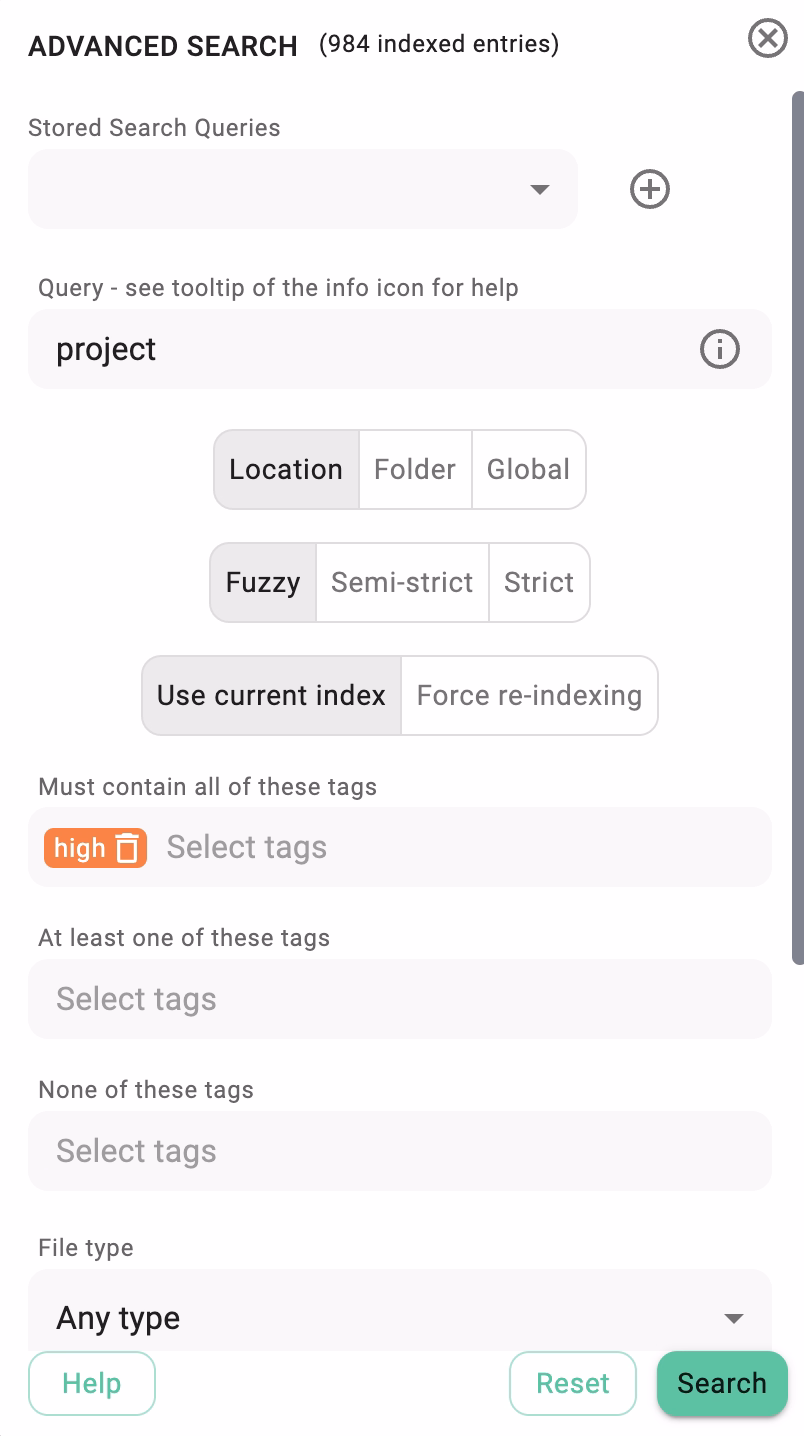The height and width of the screenshot is (1436, 804).
Task: Enable Strict matching mode
Action: click(539, 582)
